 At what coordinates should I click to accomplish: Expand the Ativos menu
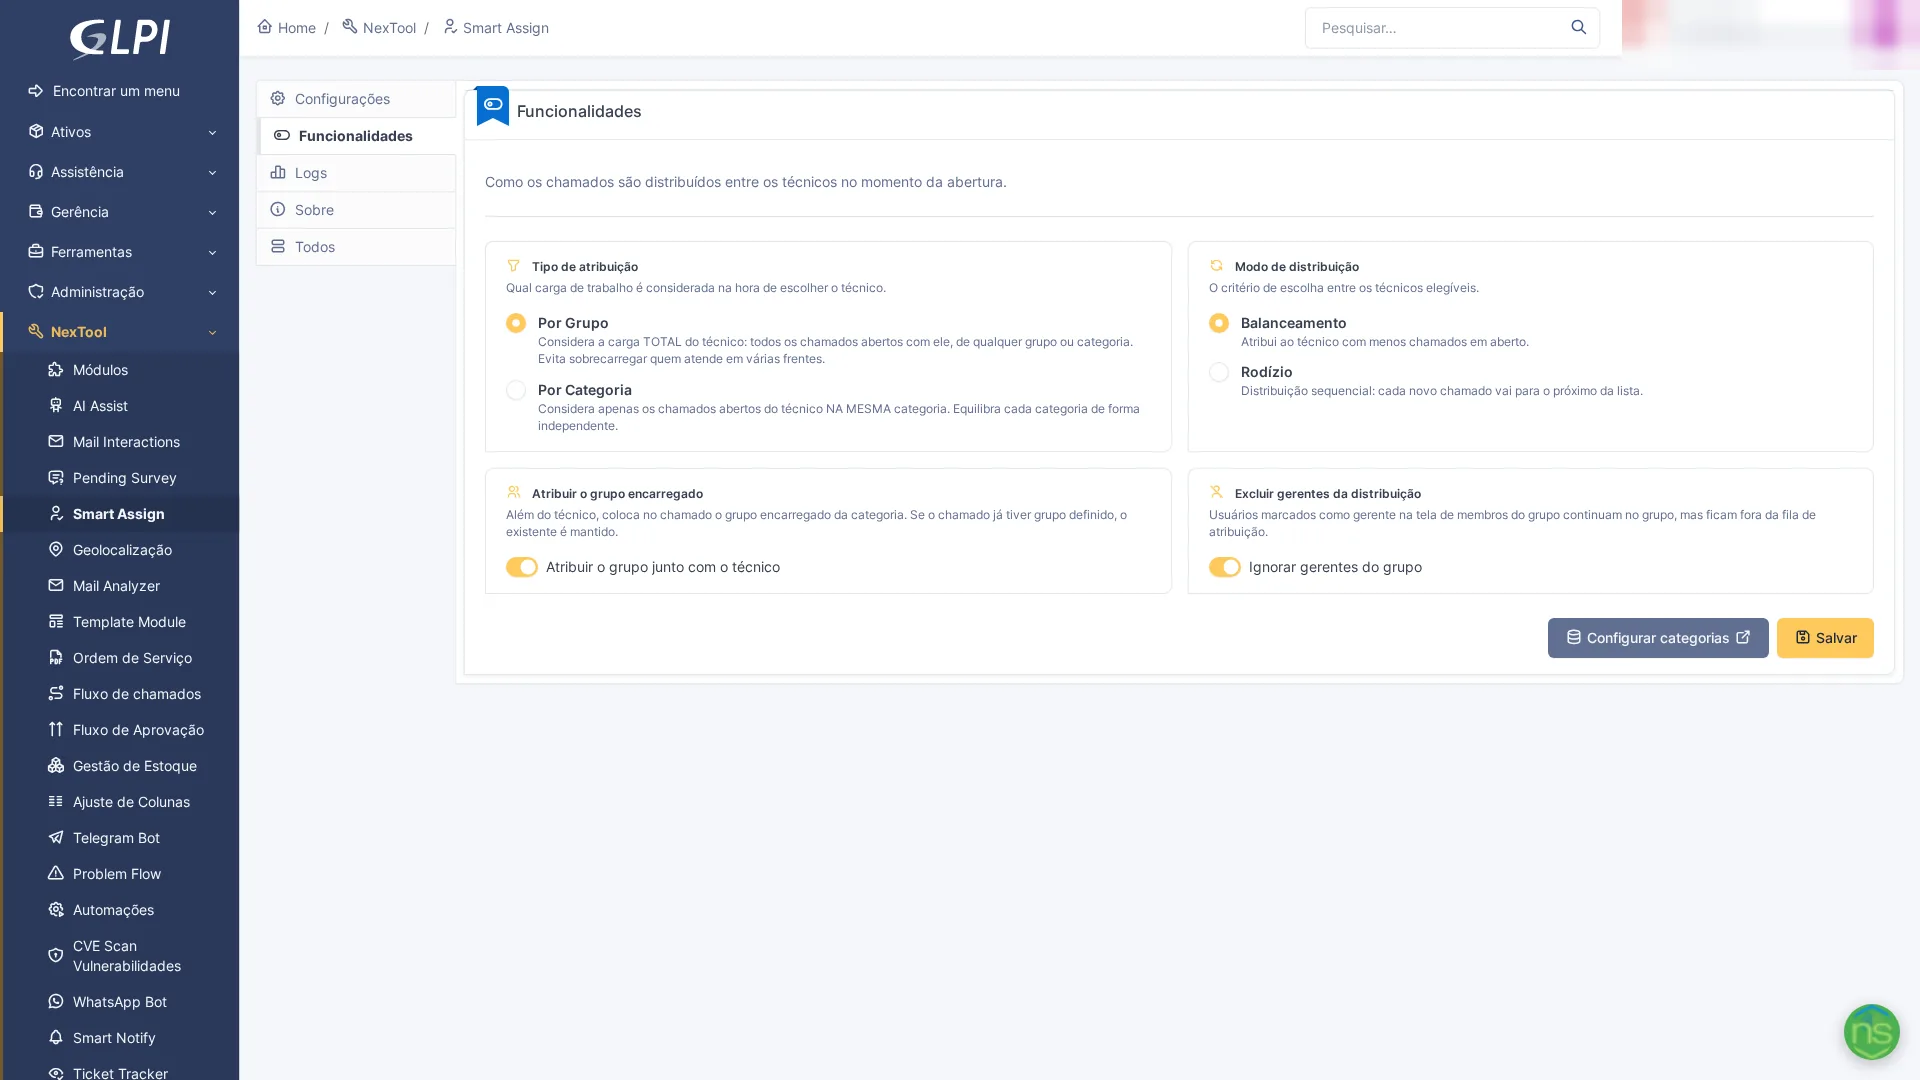[120, 132]
